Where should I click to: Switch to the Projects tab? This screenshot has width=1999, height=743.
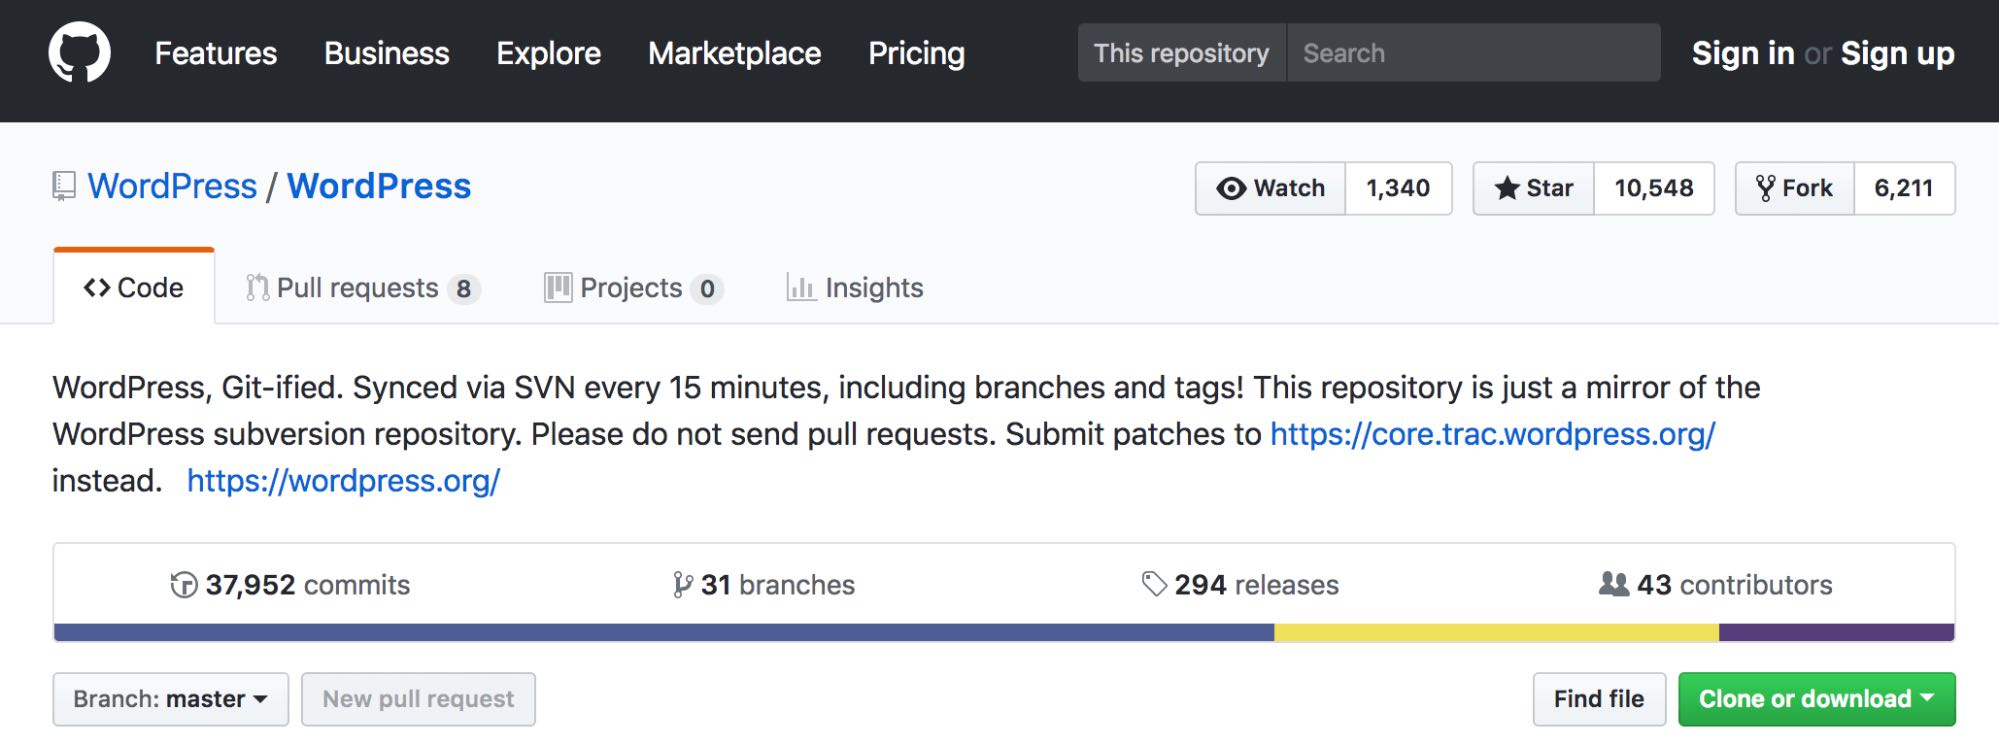[x=631, y=288]
